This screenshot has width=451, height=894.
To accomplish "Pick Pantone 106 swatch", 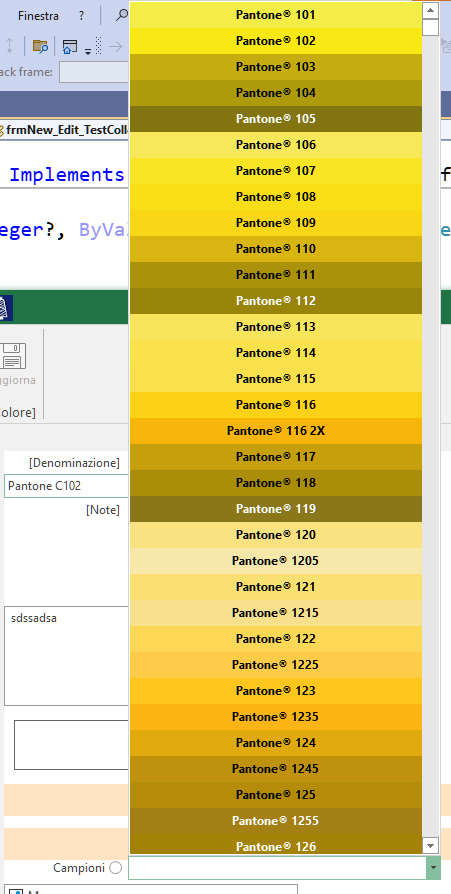I will (x=276, y=145).
